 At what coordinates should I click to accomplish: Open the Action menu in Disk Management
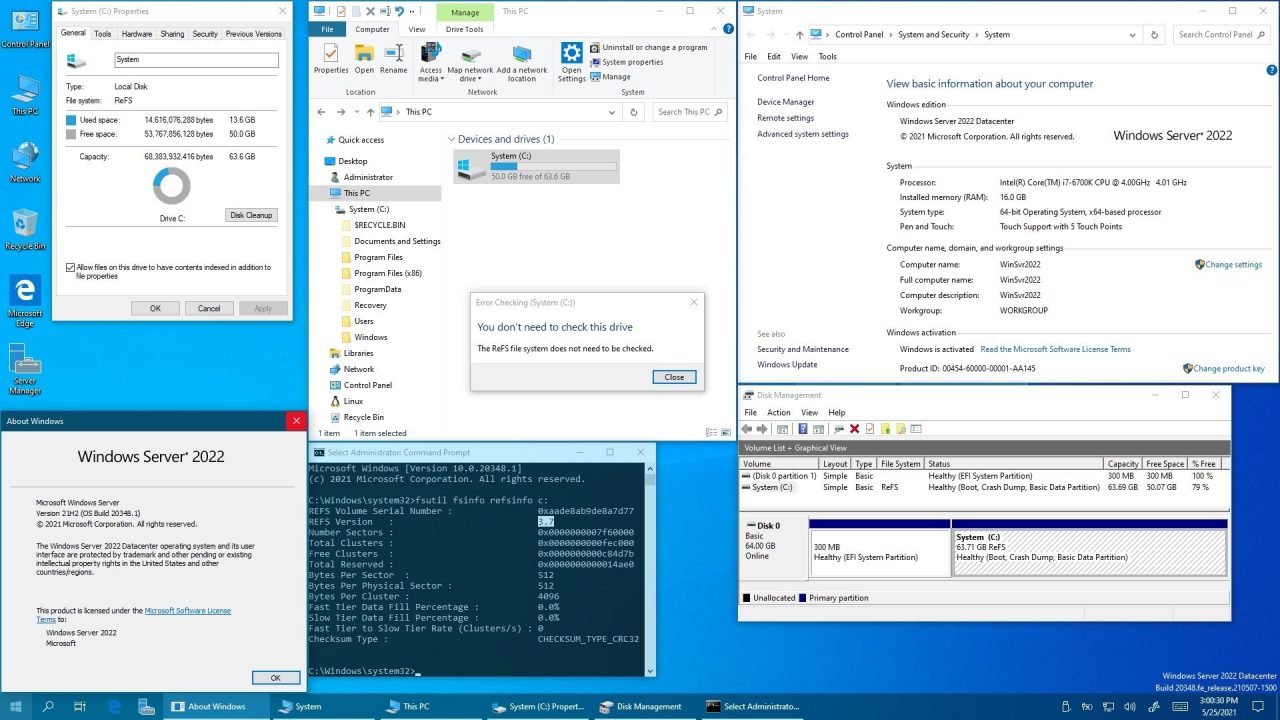[779, 411]
